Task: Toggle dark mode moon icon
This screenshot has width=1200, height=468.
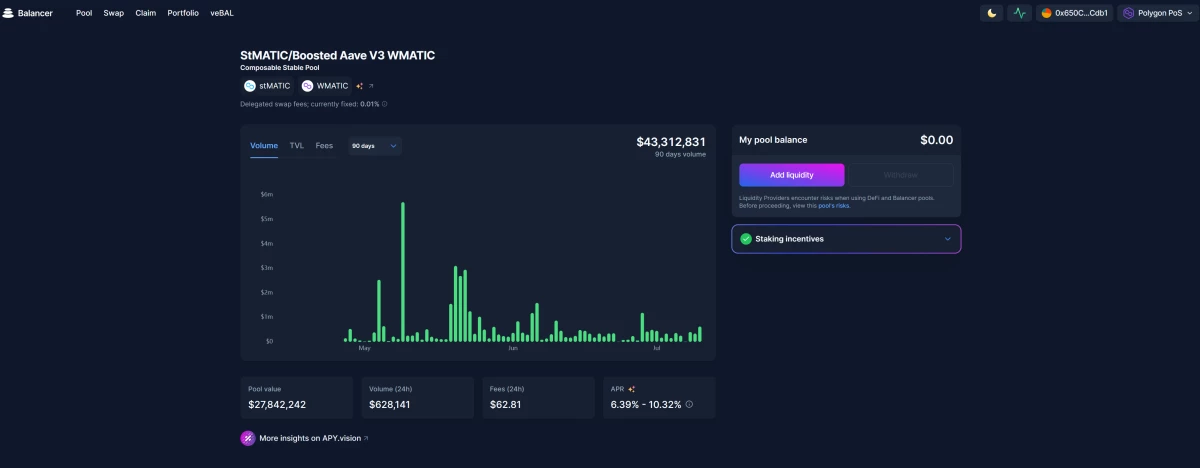Action: point(991,13)
